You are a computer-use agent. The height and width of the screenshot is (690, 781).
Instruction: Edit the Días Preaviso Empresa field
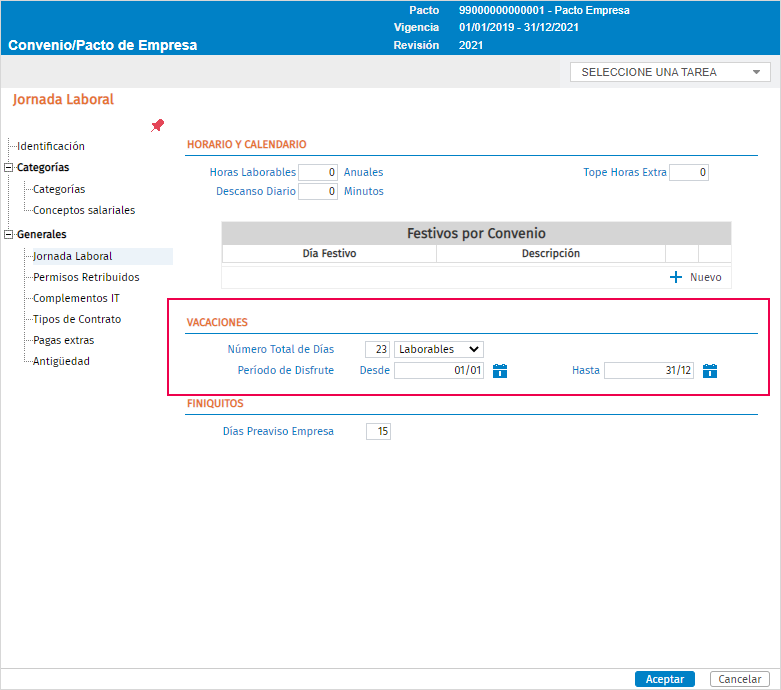click(379, 431)
